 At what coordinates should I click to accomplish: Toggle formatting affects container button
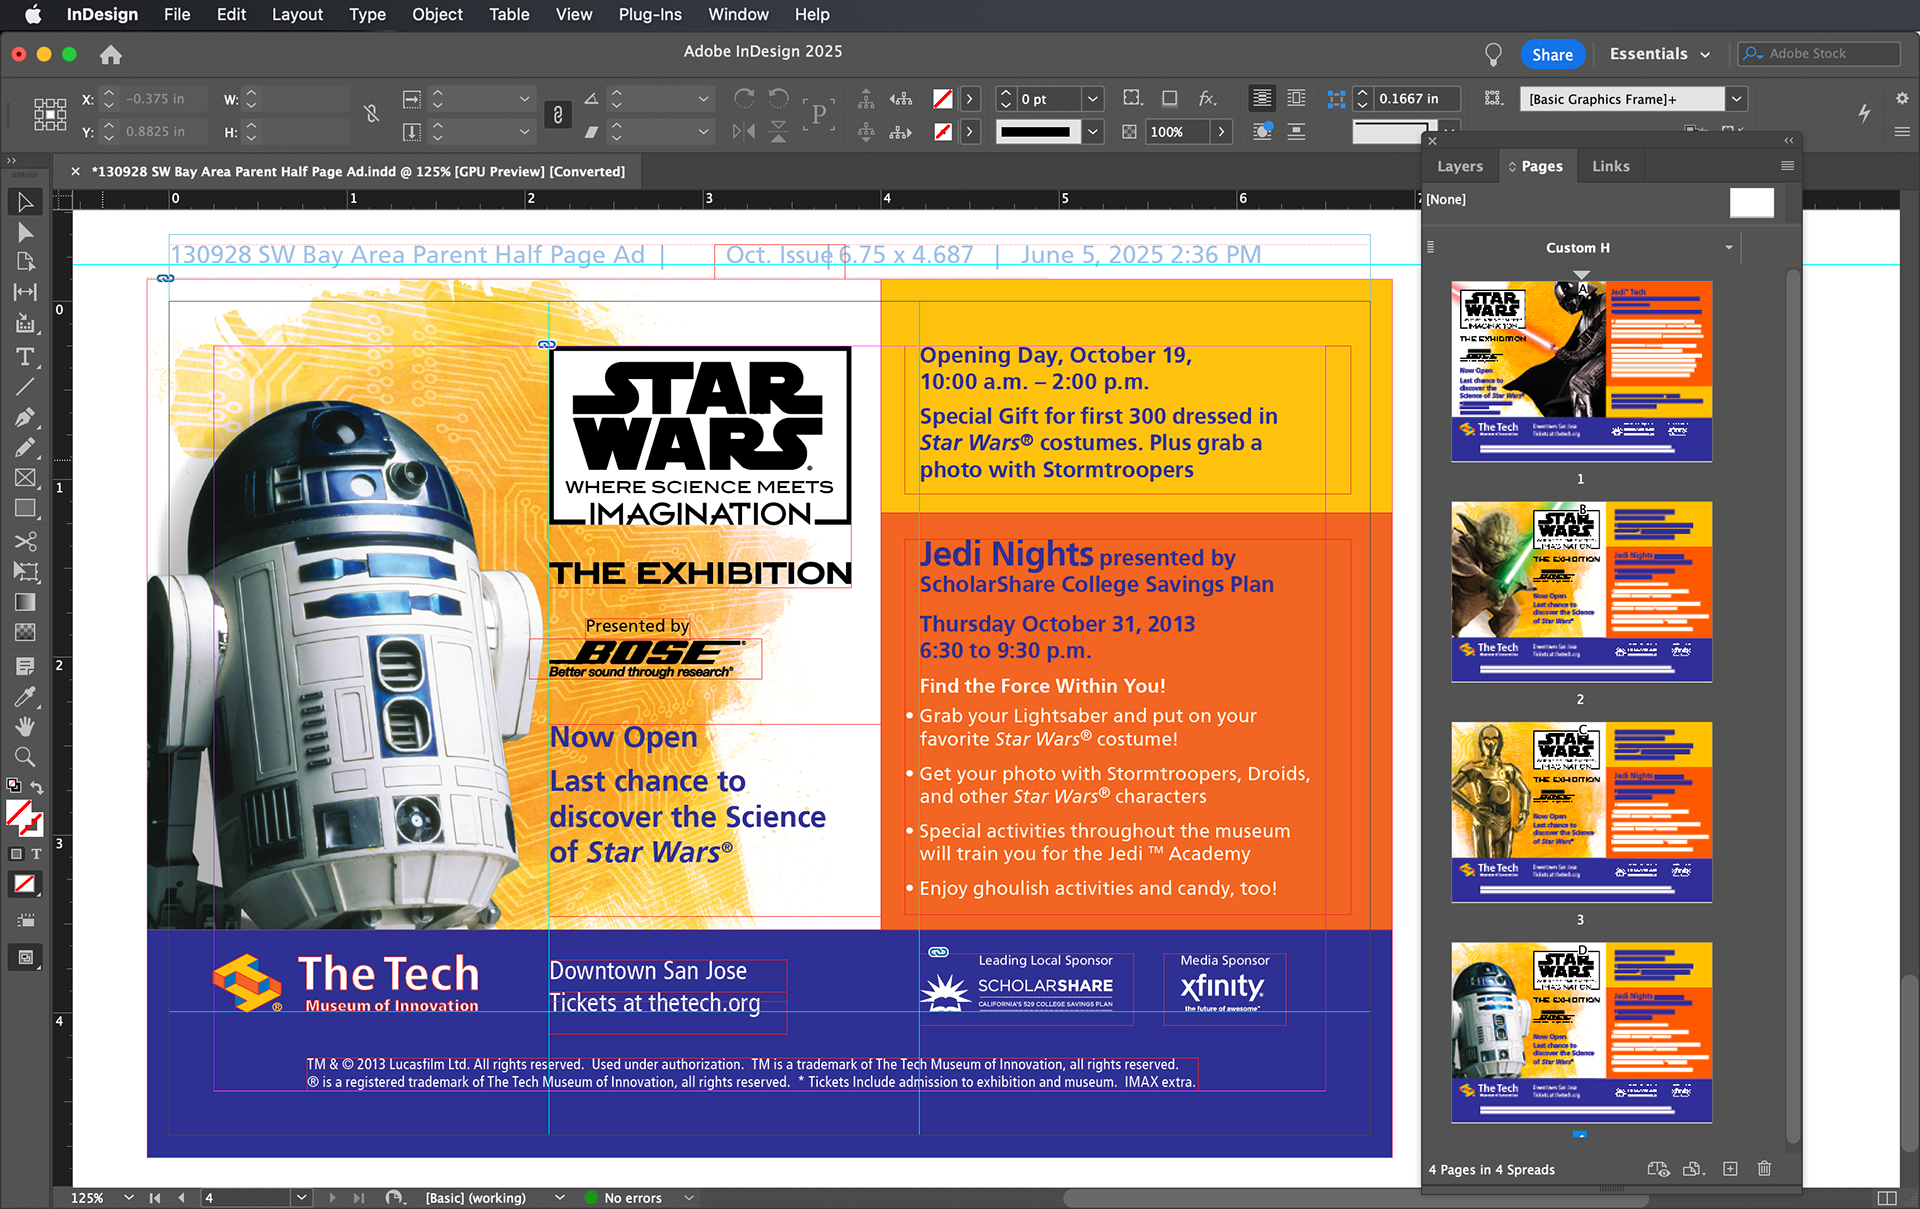[x=16, y=854]
